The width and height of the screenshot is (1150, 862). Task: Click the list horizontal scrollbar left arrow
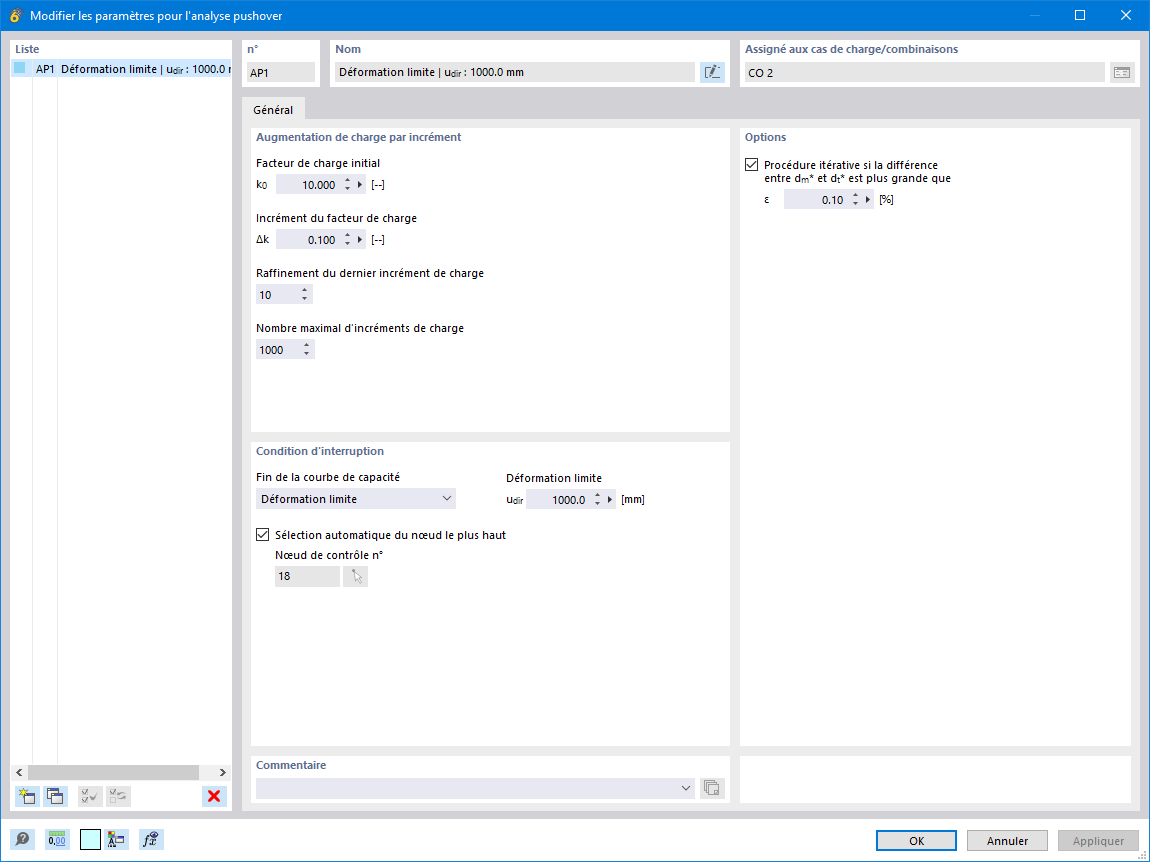click(20, 772)
